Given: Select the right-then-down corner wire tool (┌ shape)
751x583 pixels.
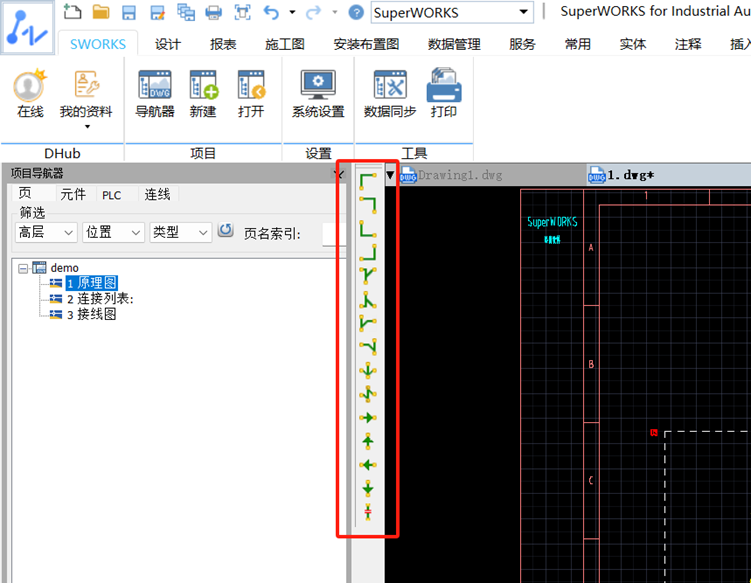Looking at the screenshot, I should point(368,182).
